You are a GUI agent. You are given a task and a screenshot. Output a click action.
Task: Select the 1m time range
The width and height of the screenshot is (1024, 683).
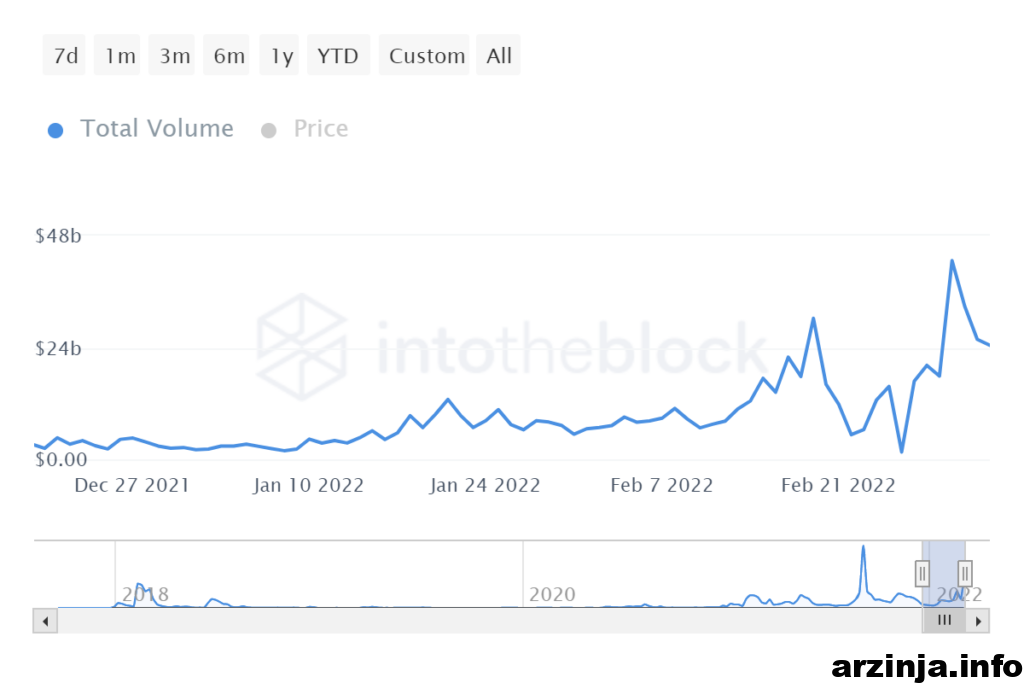117,55
